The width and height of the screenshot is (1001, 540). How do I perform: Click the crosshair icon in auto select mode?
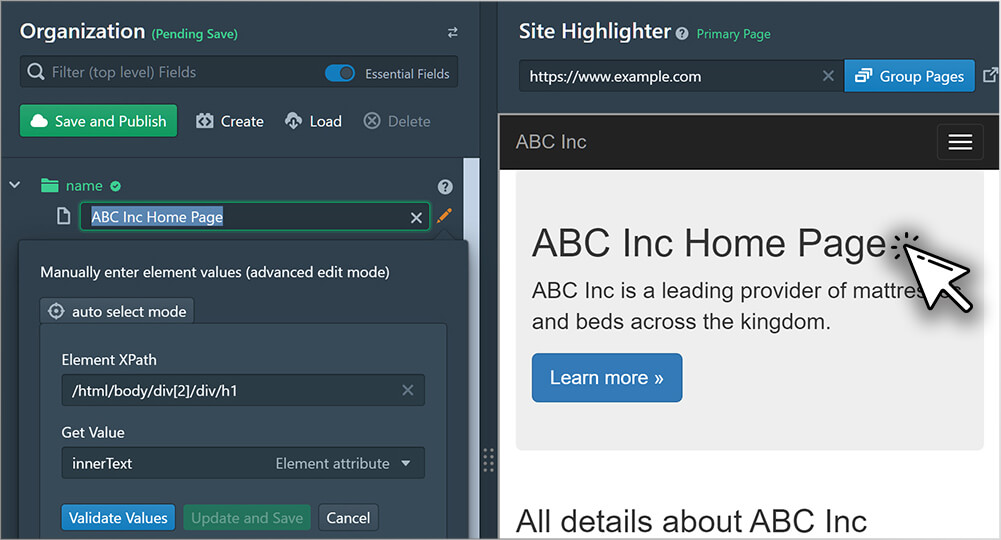point(56,311)
